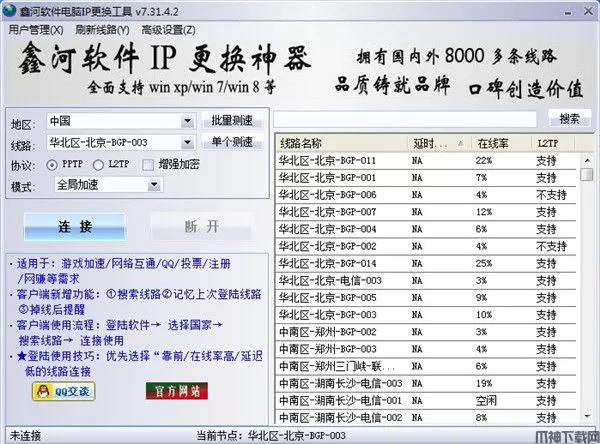Select row 华北区-北京-BGP-001
Image resolution: width=600 pixels, height=444 pixels.
(426, 178)
